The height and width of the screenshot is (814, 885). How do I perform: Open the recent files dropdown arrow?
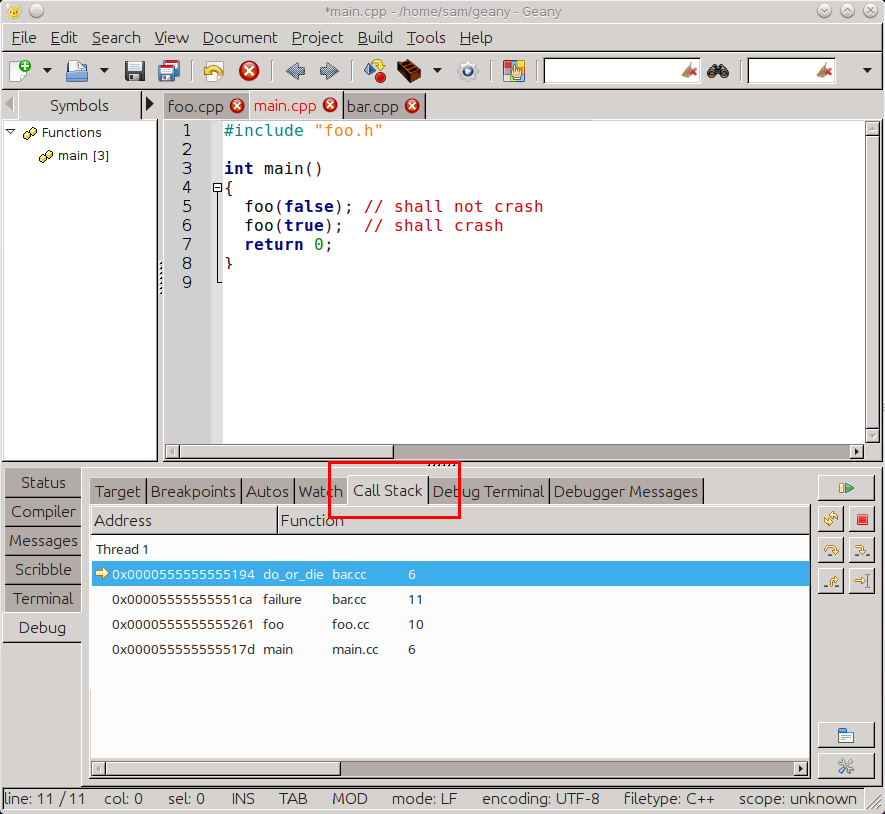pyautogui.click(x=104, y=71)
